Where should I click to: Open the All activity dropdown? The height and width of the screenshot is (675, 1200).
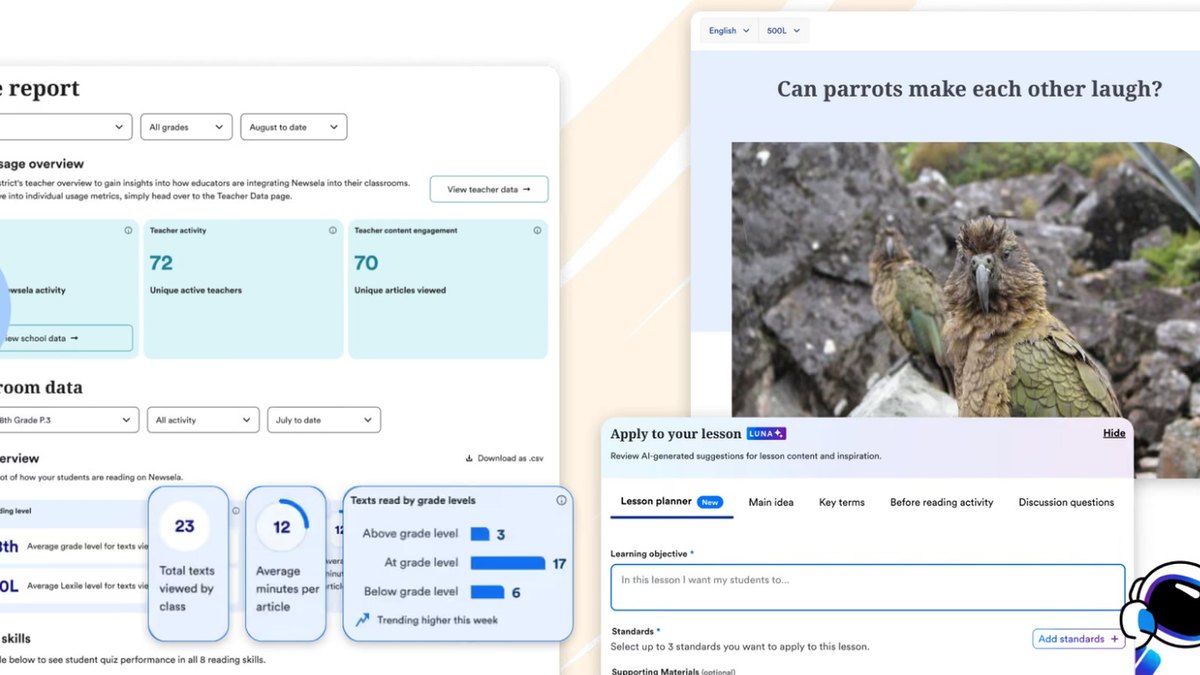click(203, 420)
